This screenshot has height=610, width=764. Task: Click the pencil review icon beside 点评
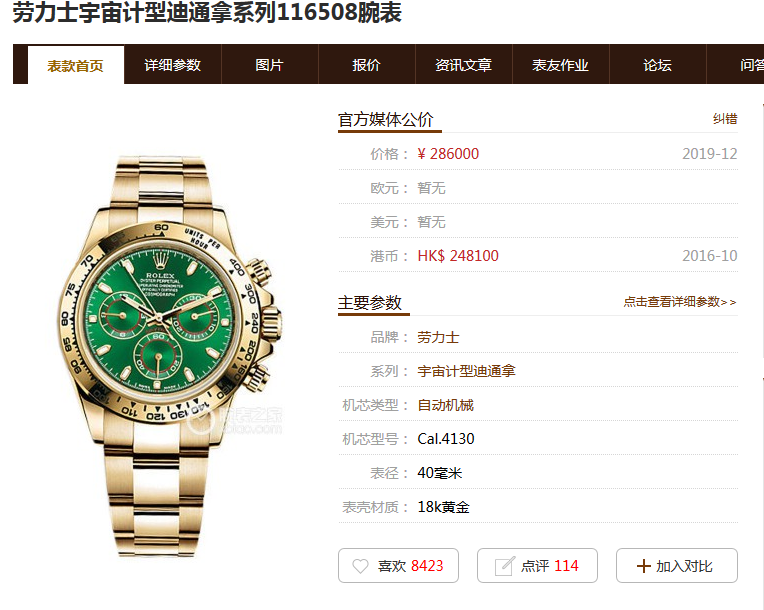click(504, 566)
